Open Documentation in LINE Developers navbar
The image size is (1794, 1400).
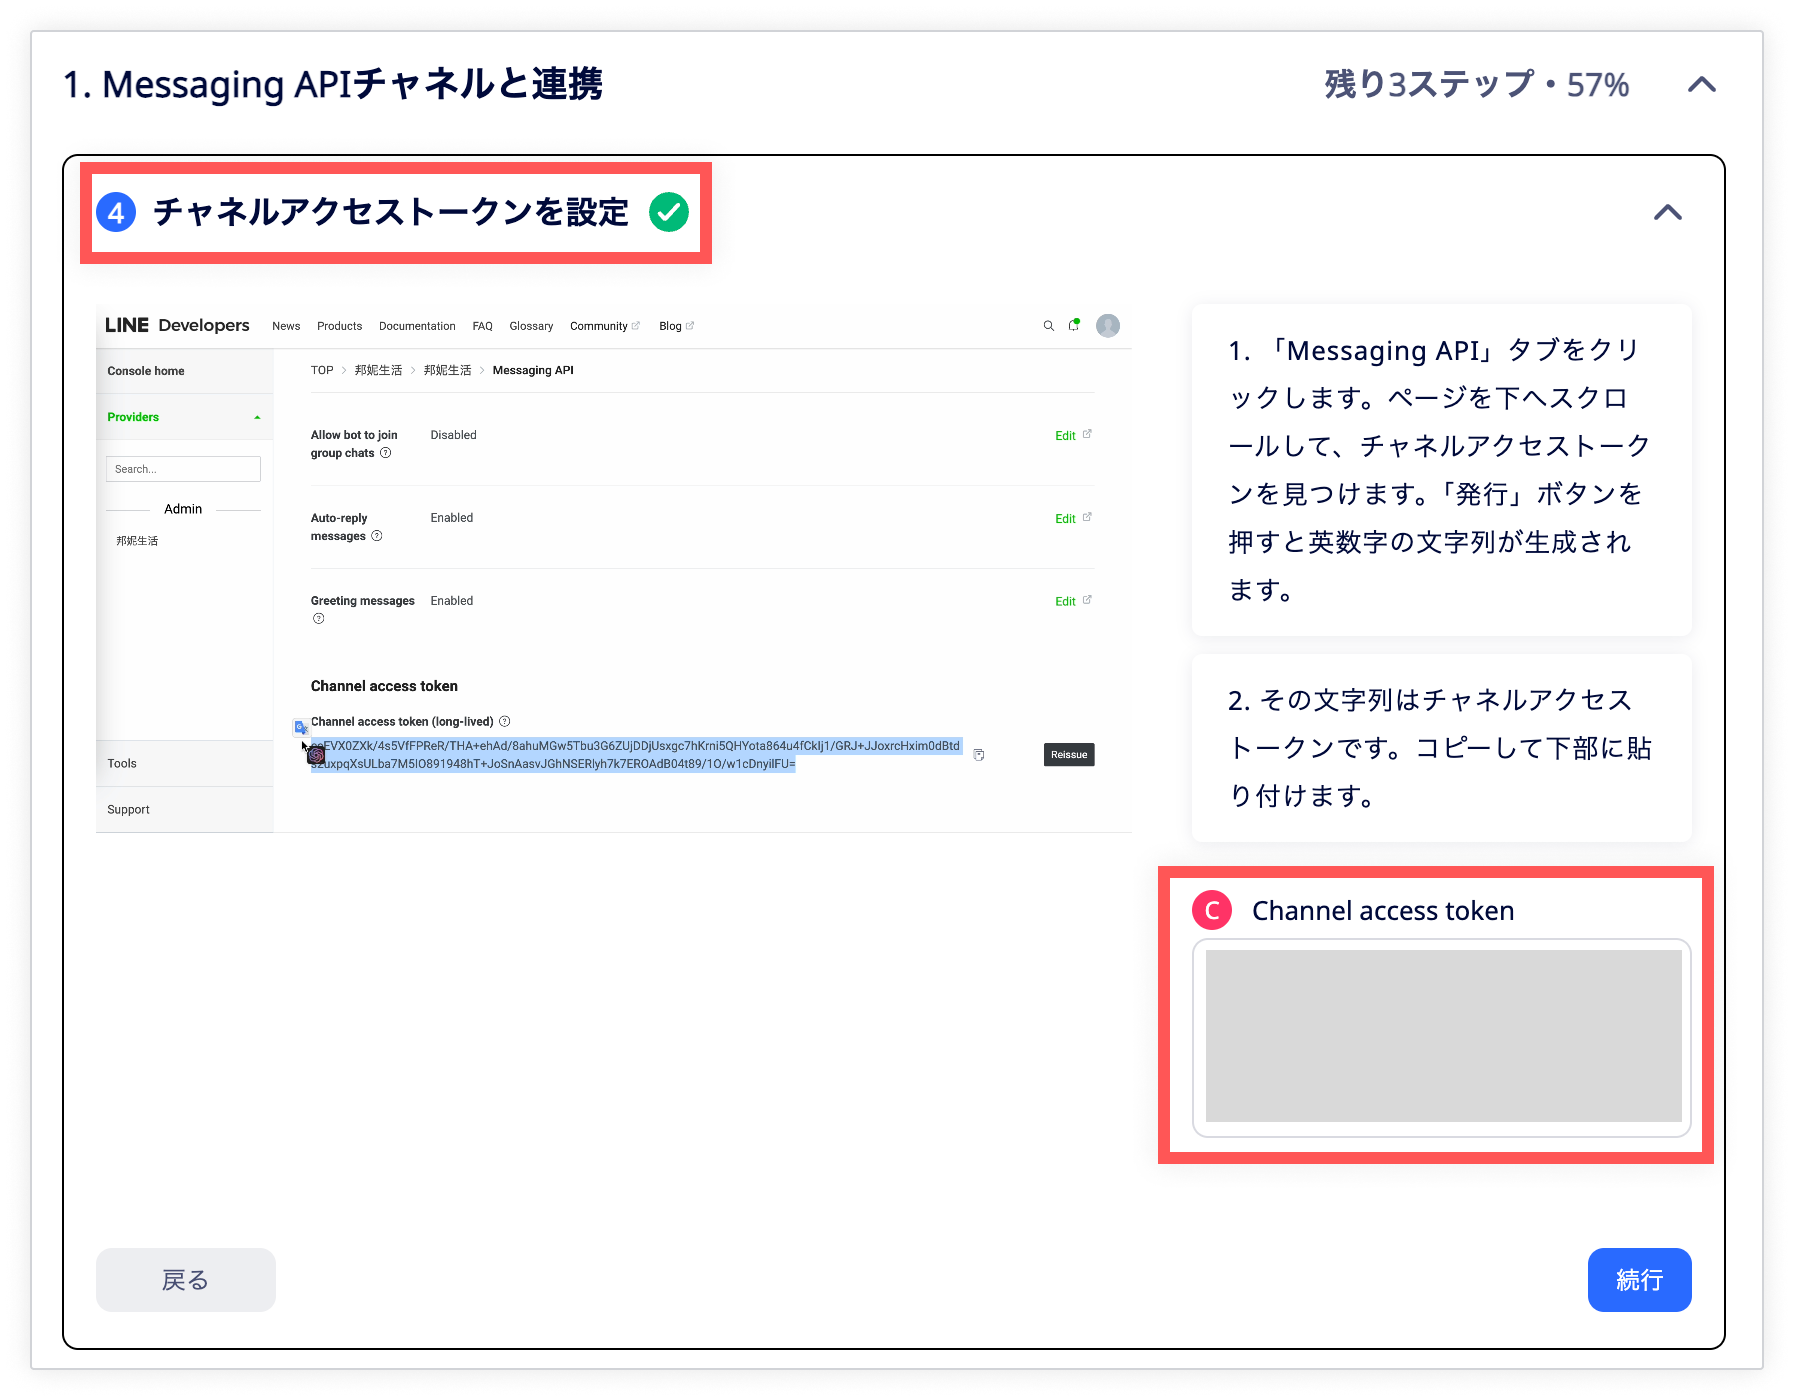(417, 326)
